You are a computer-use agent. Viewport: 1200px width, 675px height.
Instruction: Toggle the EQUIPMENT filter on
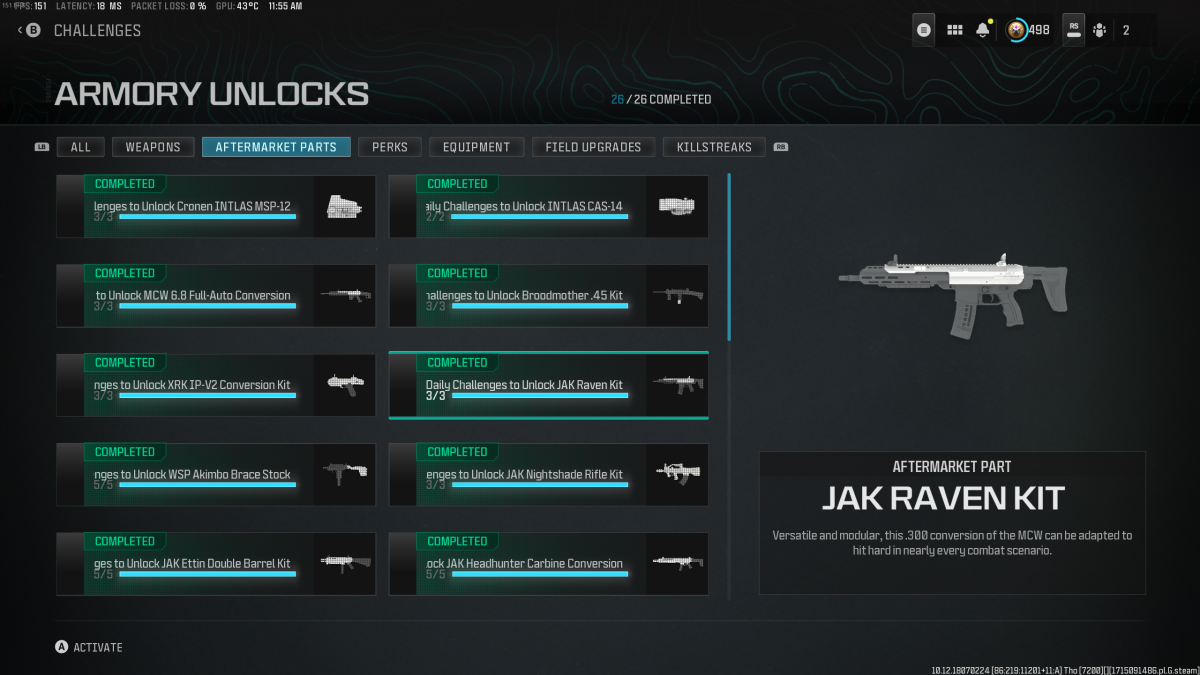pos(476,146)
